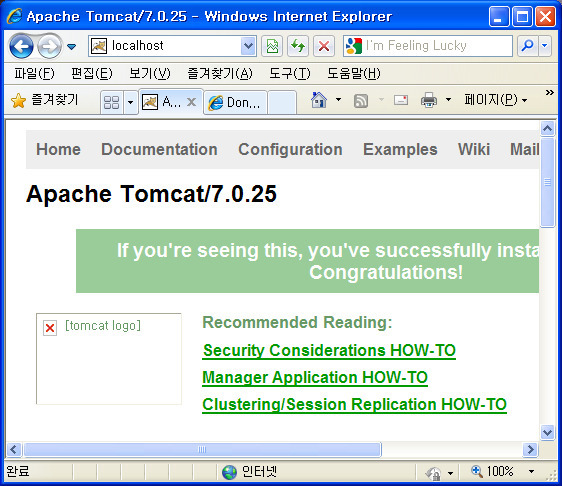Screen dimensions: 562x486
Task: Click the Read Mail envelope icon
Action: tap(401, 100)
